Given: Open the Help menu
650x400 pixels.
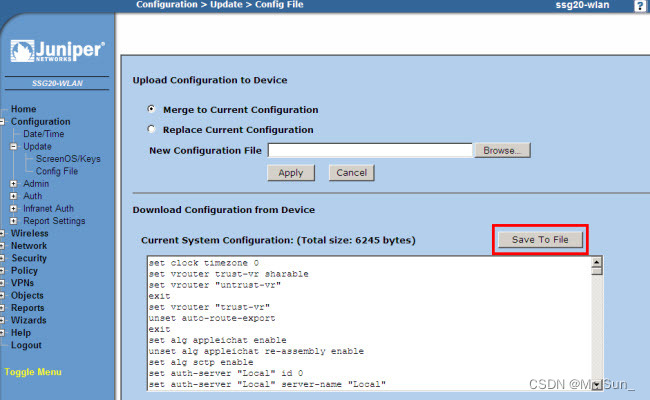Looking at the screenshot, I should point(21,333).
